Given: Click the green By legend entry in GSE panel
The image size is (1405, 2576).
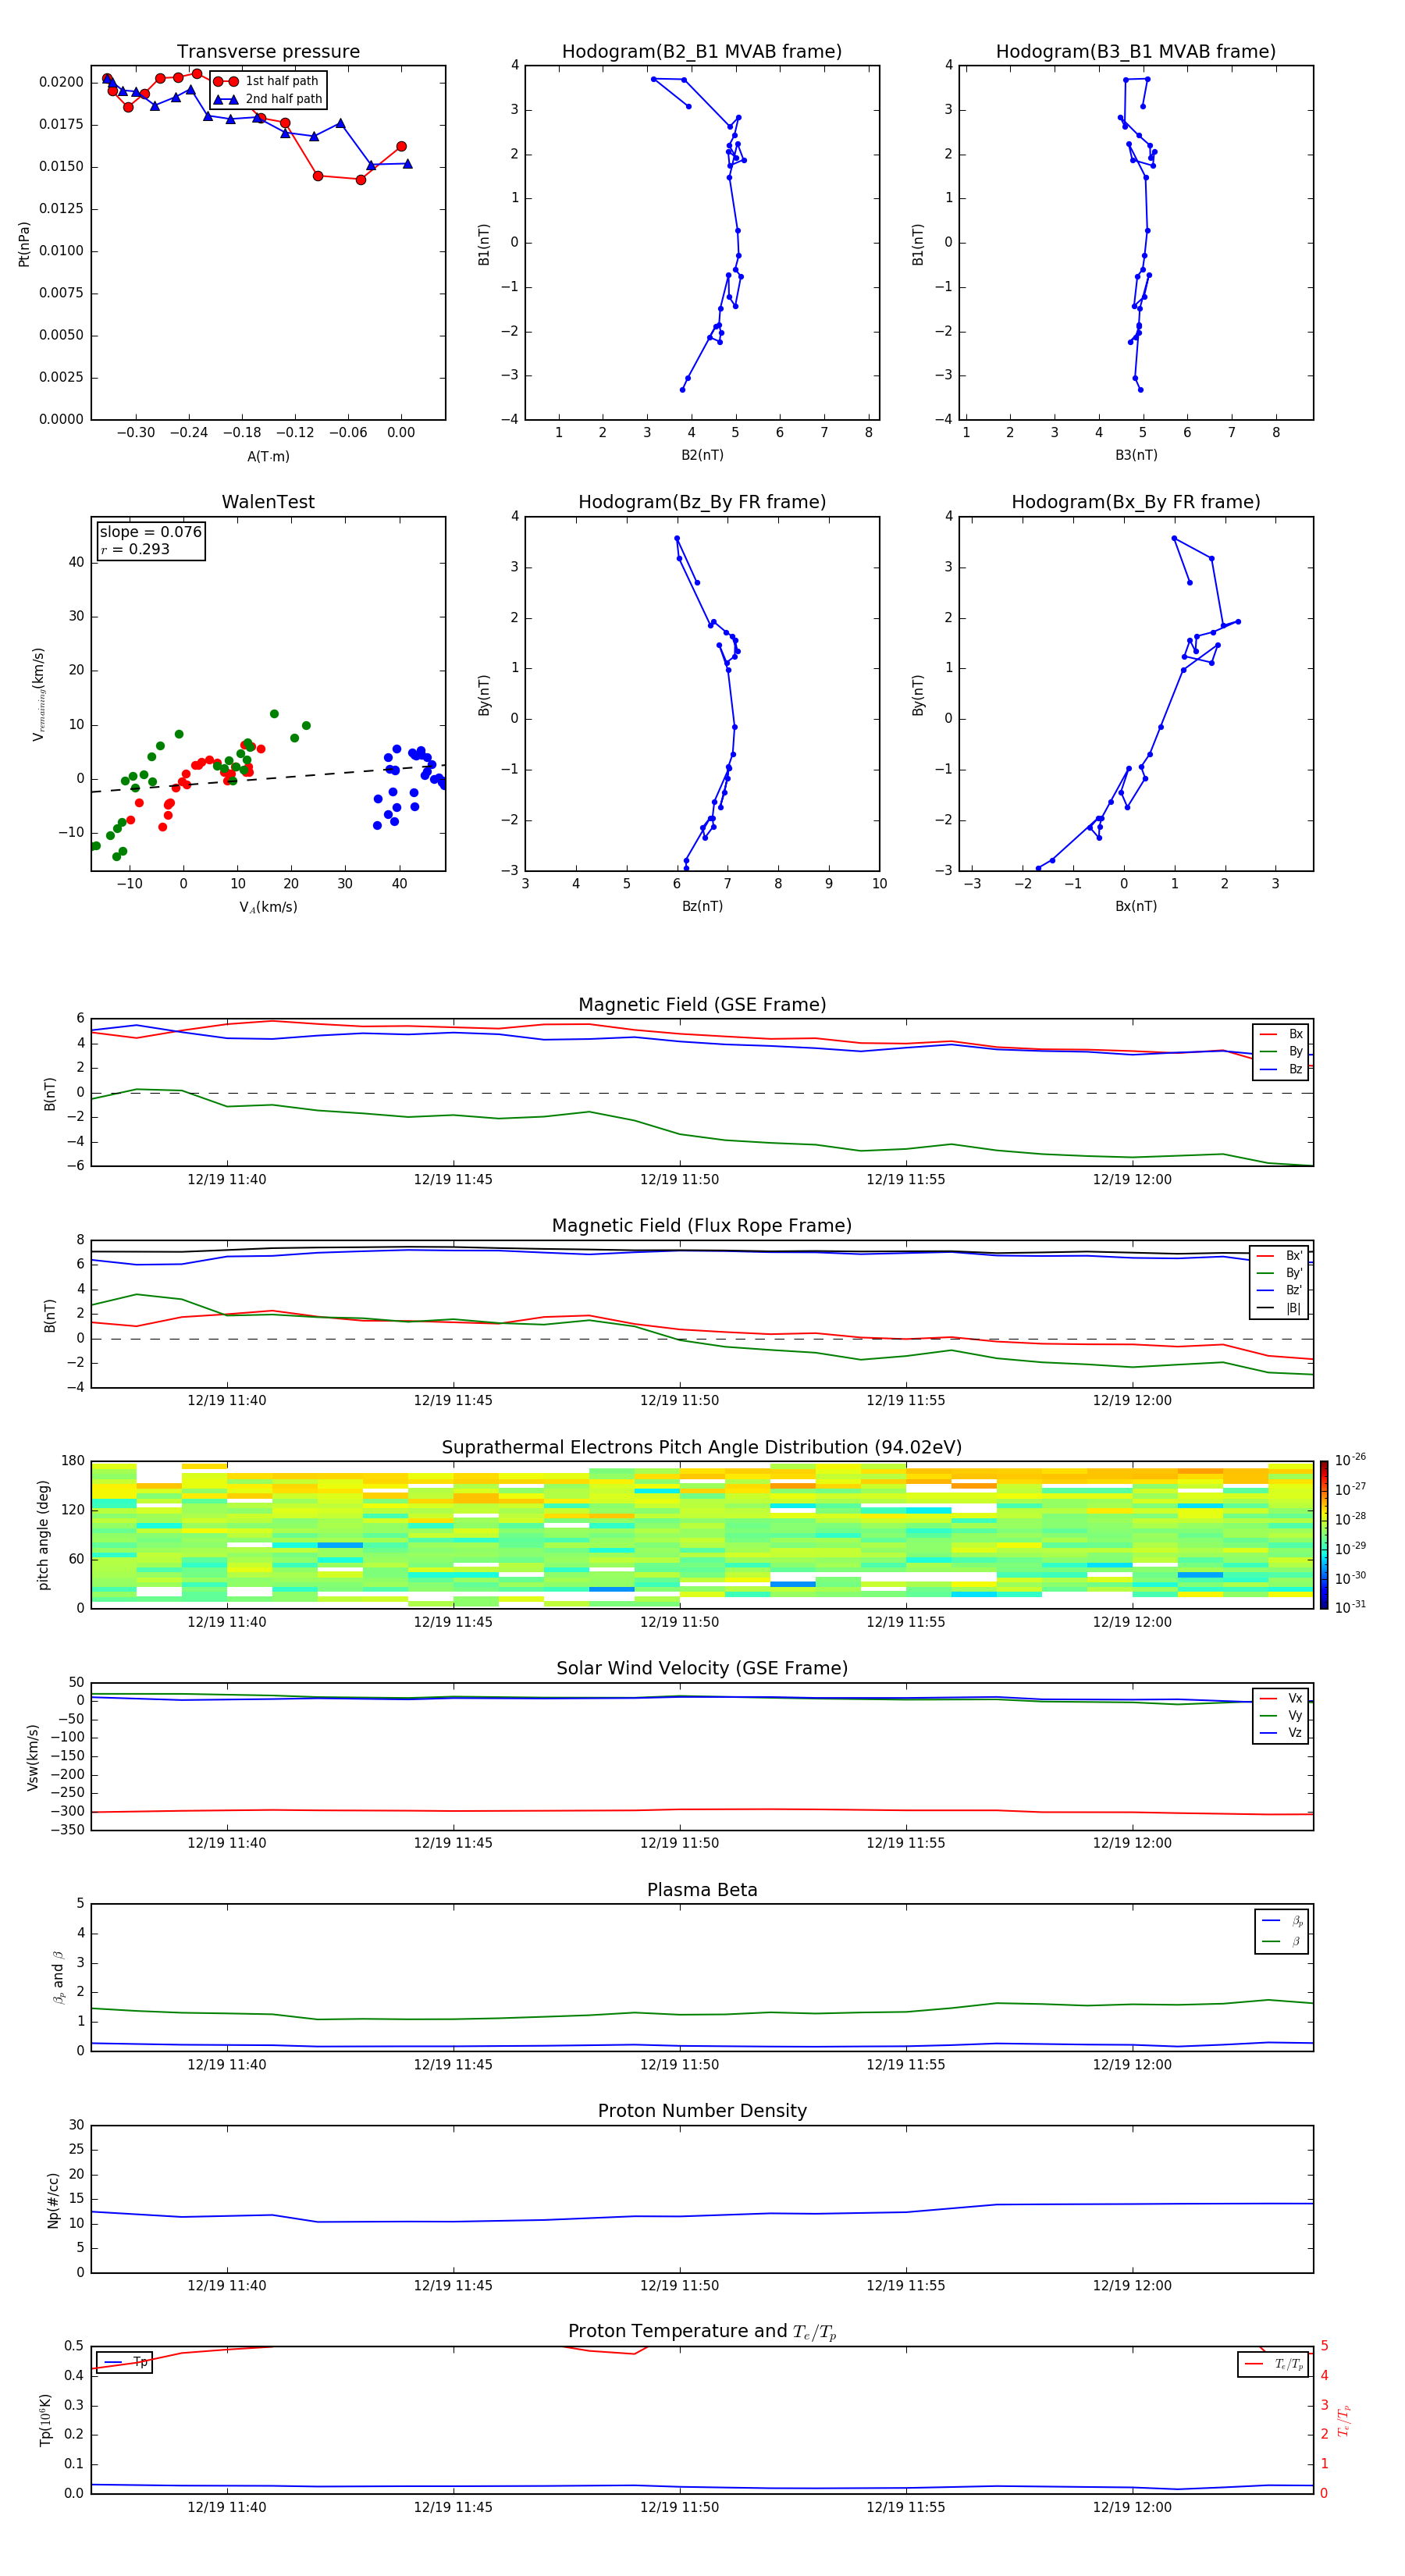Looking at the screenshot, I should (x=1281, y=1051).
